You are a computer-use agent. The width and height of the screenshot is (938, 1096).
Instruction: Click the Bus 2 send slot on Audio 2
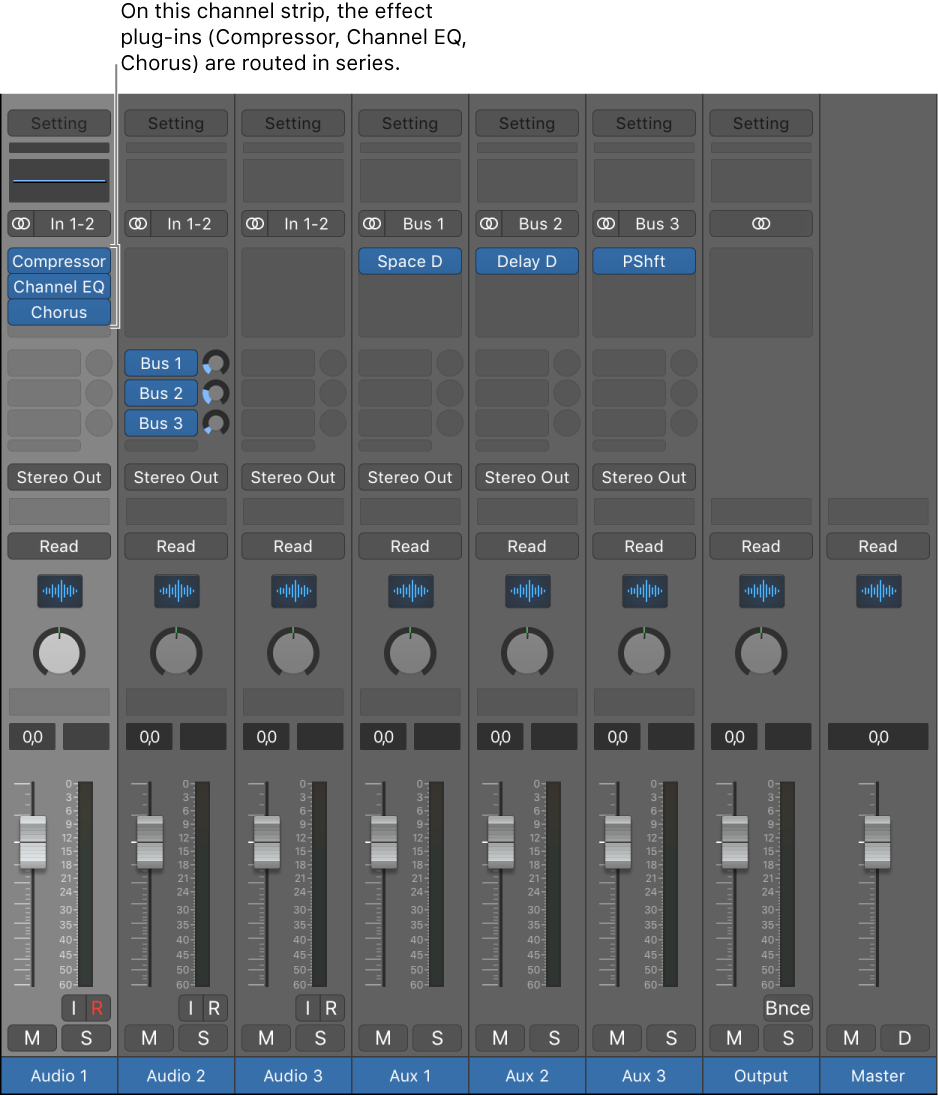(x=160, y=393)
